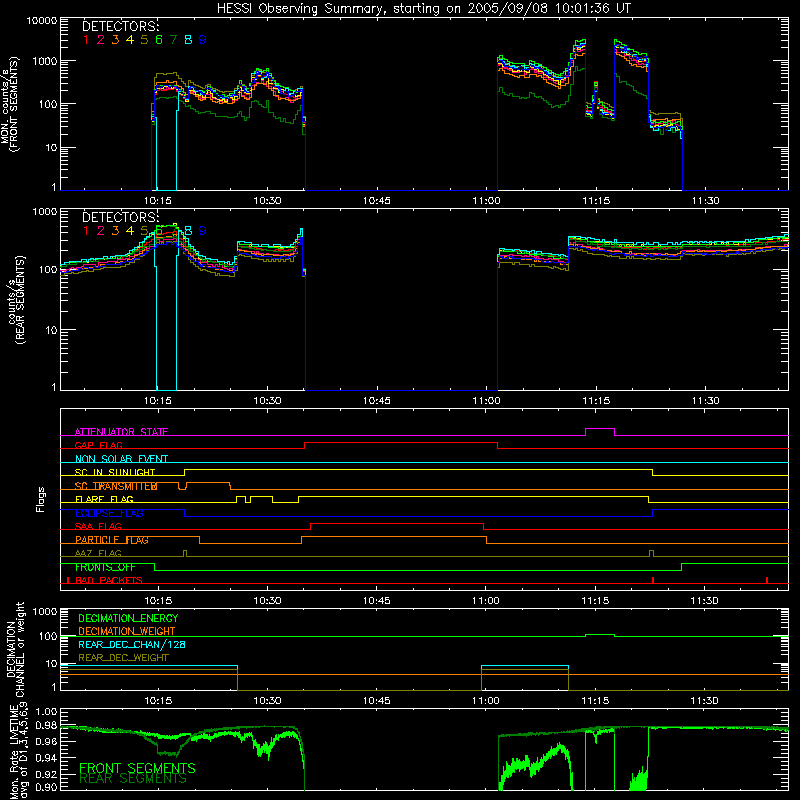
Task: Click the 'BAD_PACKETS' flag label
Action: (x=109, y=581)
